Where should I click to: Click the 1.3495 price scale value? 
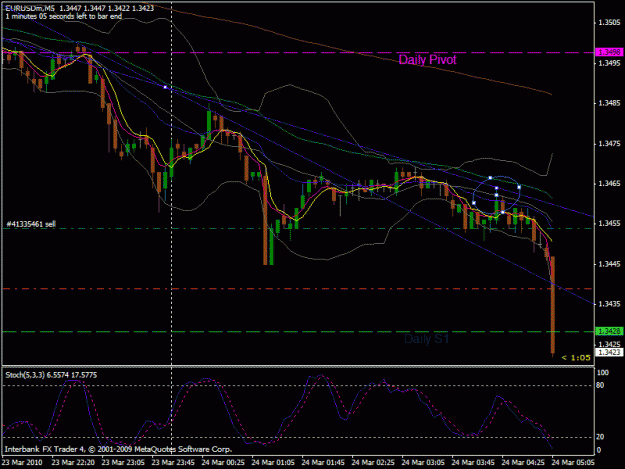609,63
